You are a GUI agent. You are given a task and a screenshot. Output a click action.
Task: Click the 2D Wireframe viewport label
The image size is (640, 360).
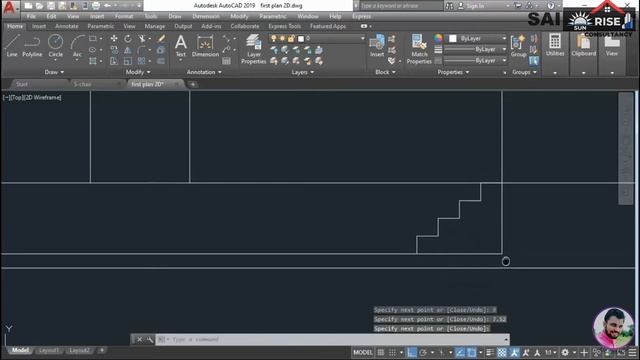click(42, 98)
